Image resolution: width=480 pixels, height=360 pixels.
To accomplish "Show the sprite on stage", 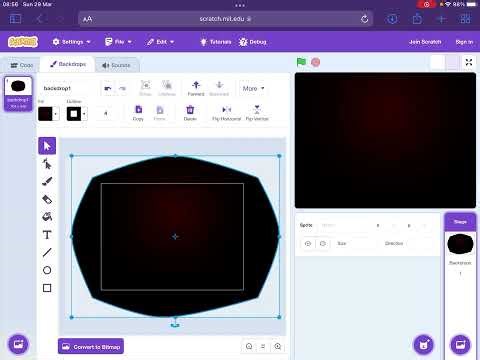I will (x=308, y=243).
